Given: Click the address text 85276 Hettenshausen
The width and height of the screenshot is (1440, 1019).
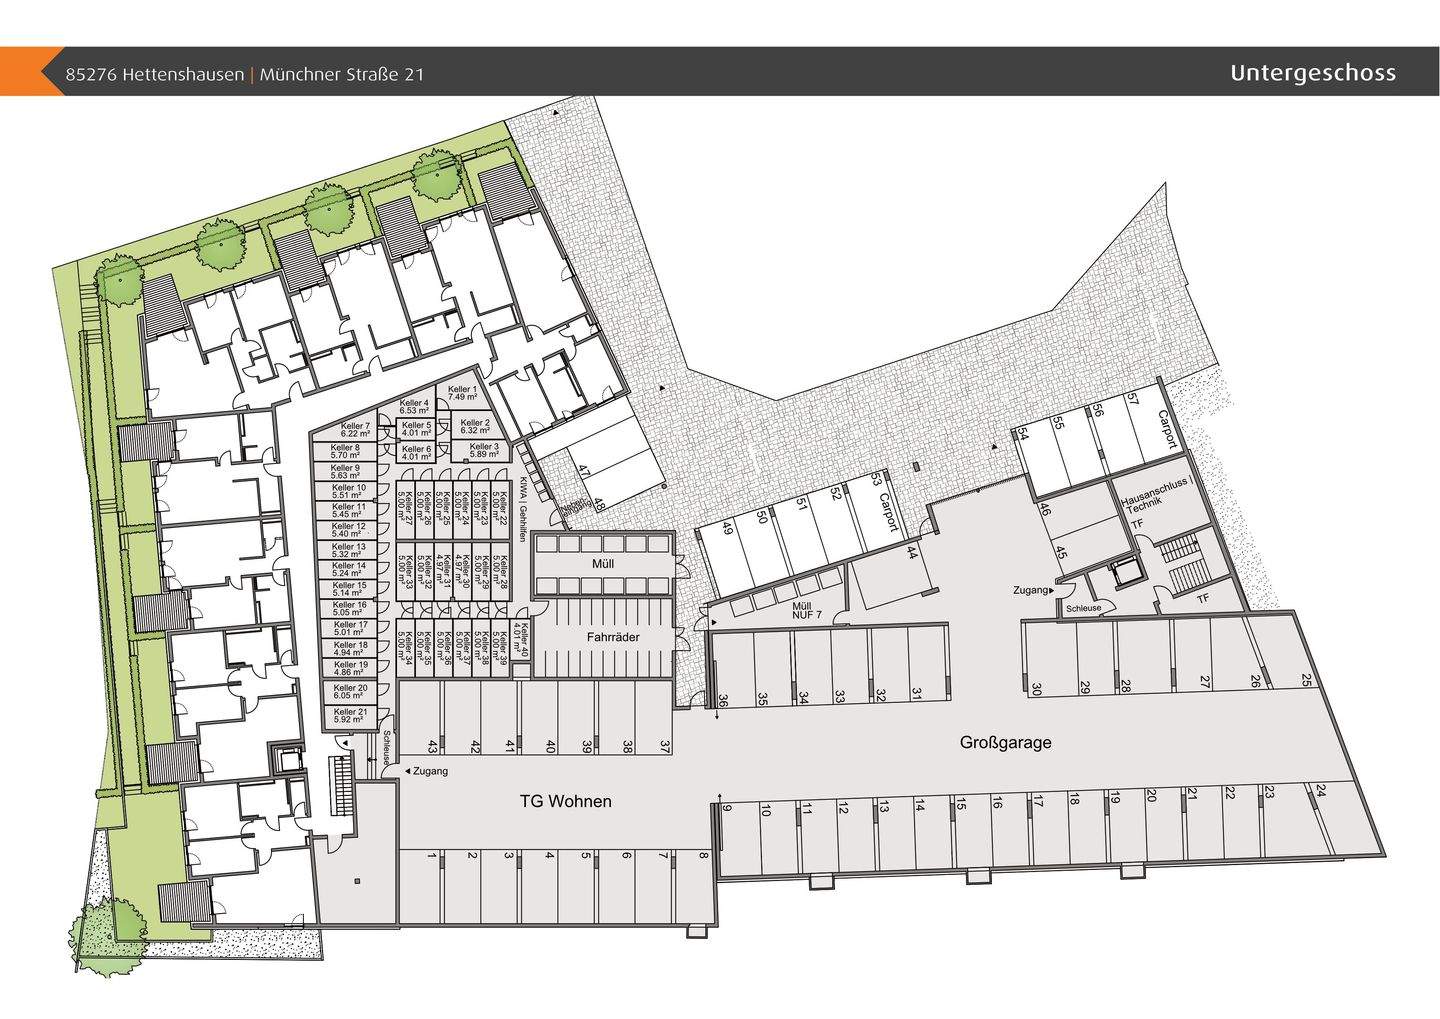Looking at the screenshot, I should click(x=154, y=74).
